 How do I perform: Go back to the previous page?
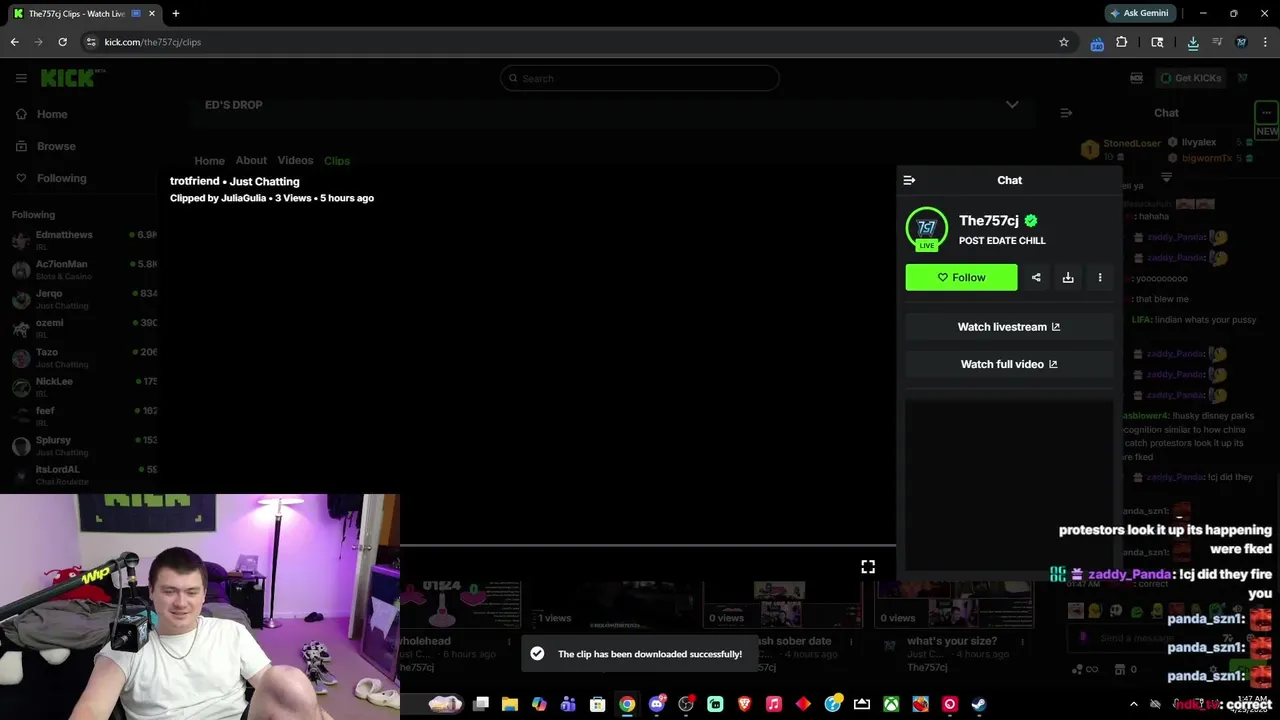point(14,42)
